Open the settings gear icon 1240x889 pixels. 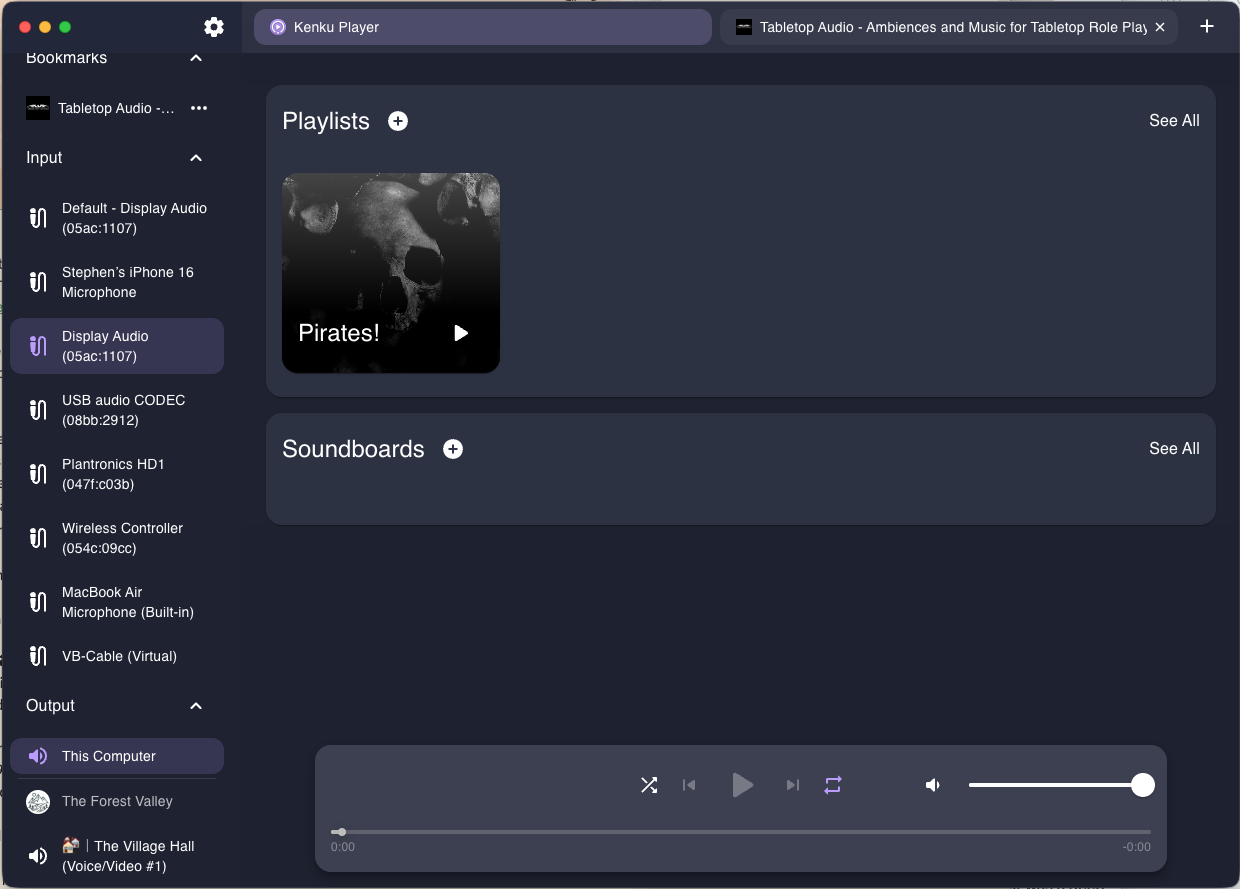click(214, 27)
